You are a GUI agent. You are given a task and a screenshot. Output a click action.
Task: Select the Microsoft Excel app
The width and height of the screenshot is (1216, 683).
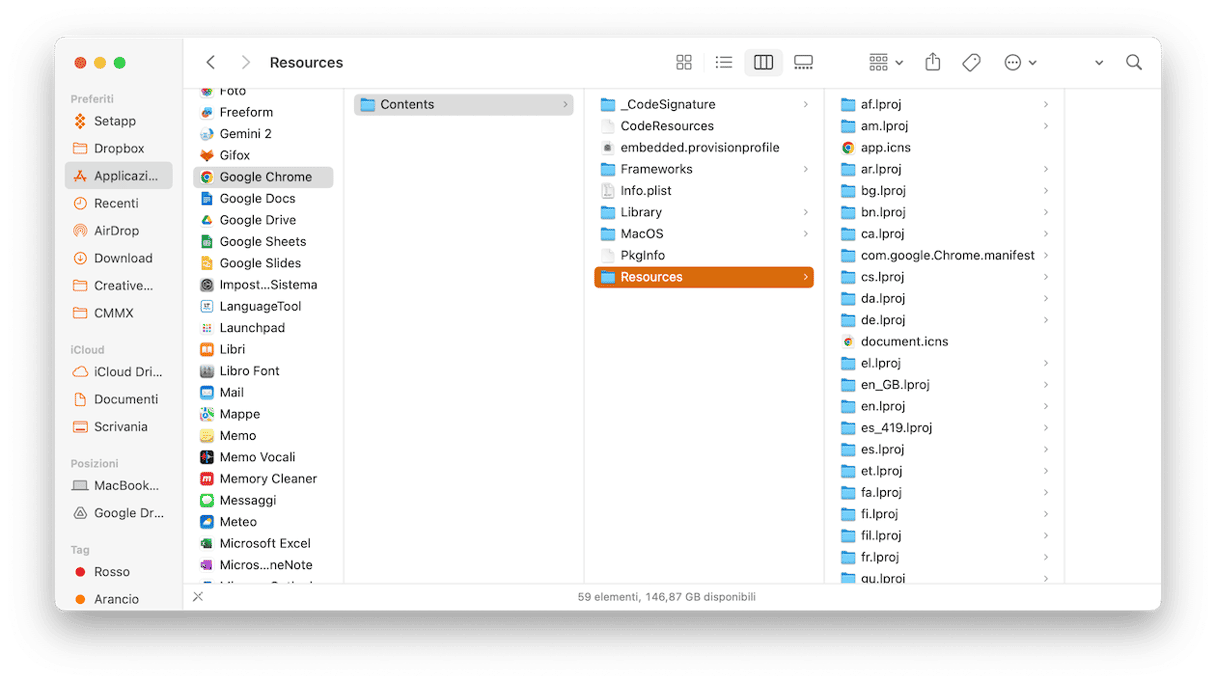(x=263, y=543)
